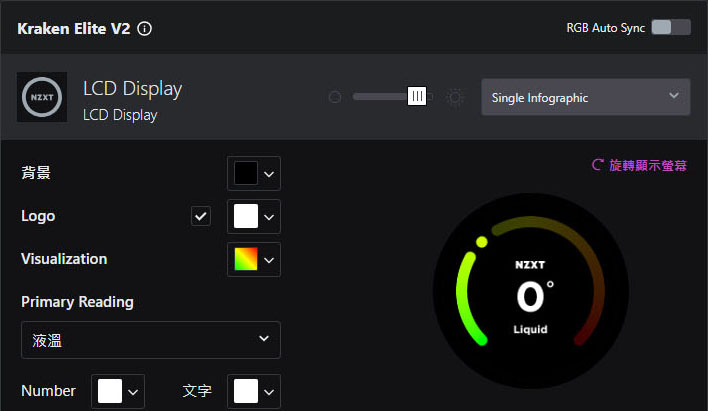
Task: Expand the 背景 color dropdown arrow
Action: pyautogui.click(x=269, y=174)
